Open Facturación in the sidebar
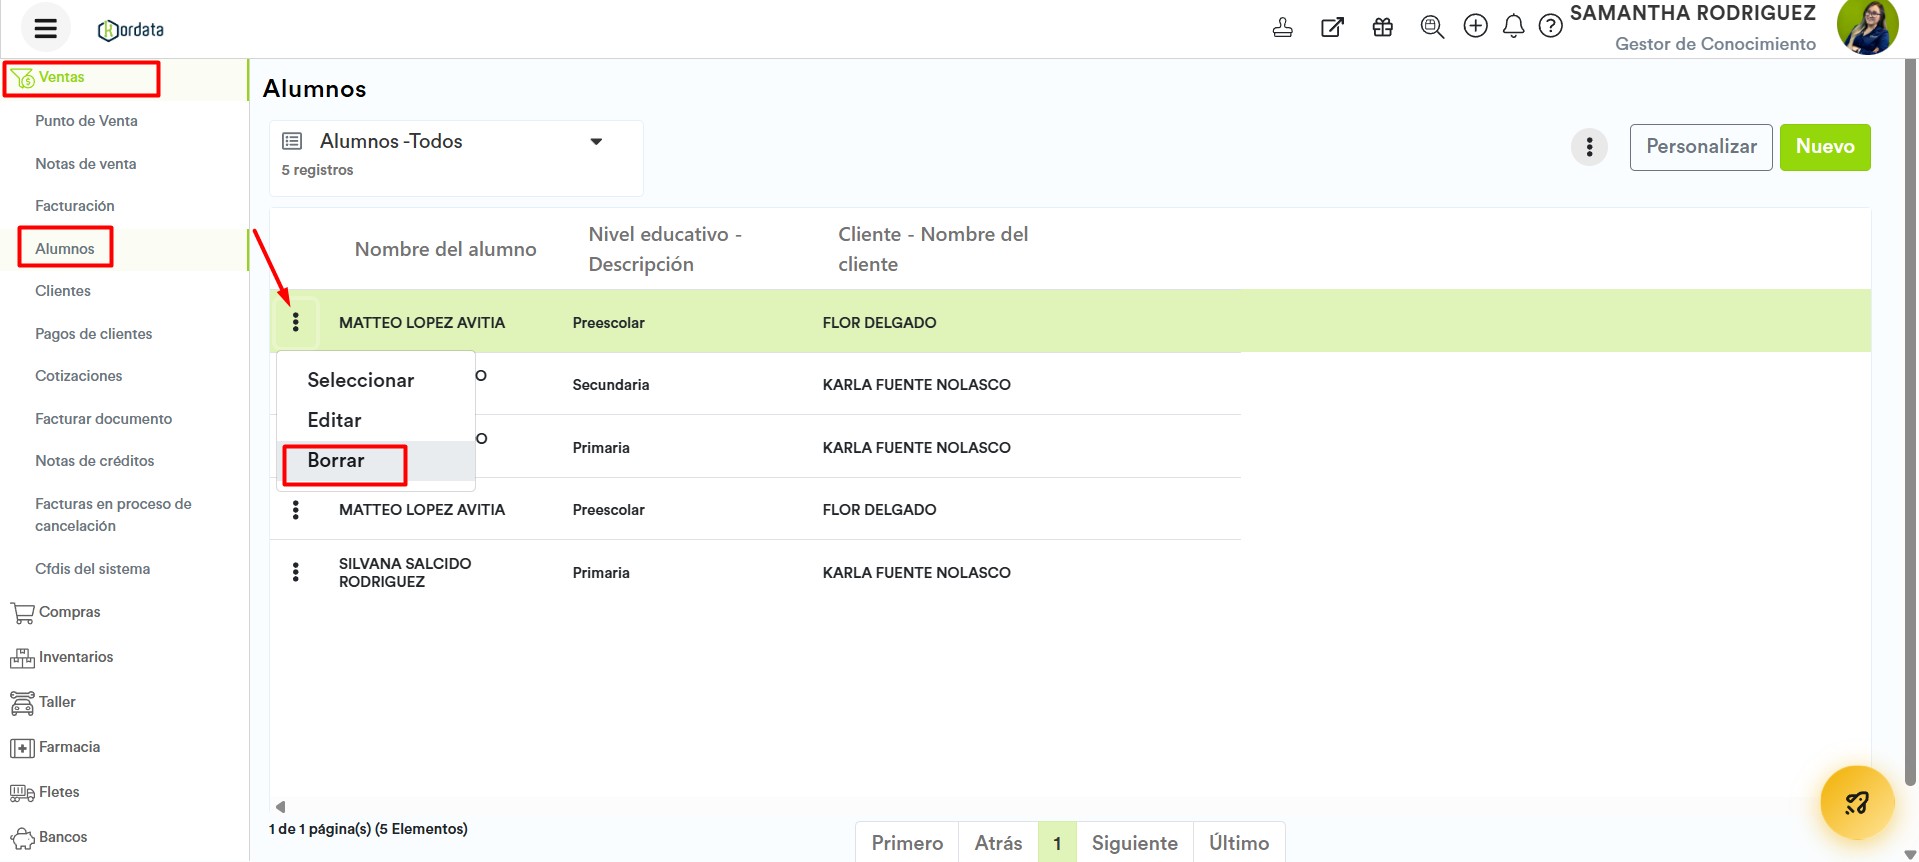Image resolution: width=1919 pixels, height=862 pixels. click(x=75, y=206)
